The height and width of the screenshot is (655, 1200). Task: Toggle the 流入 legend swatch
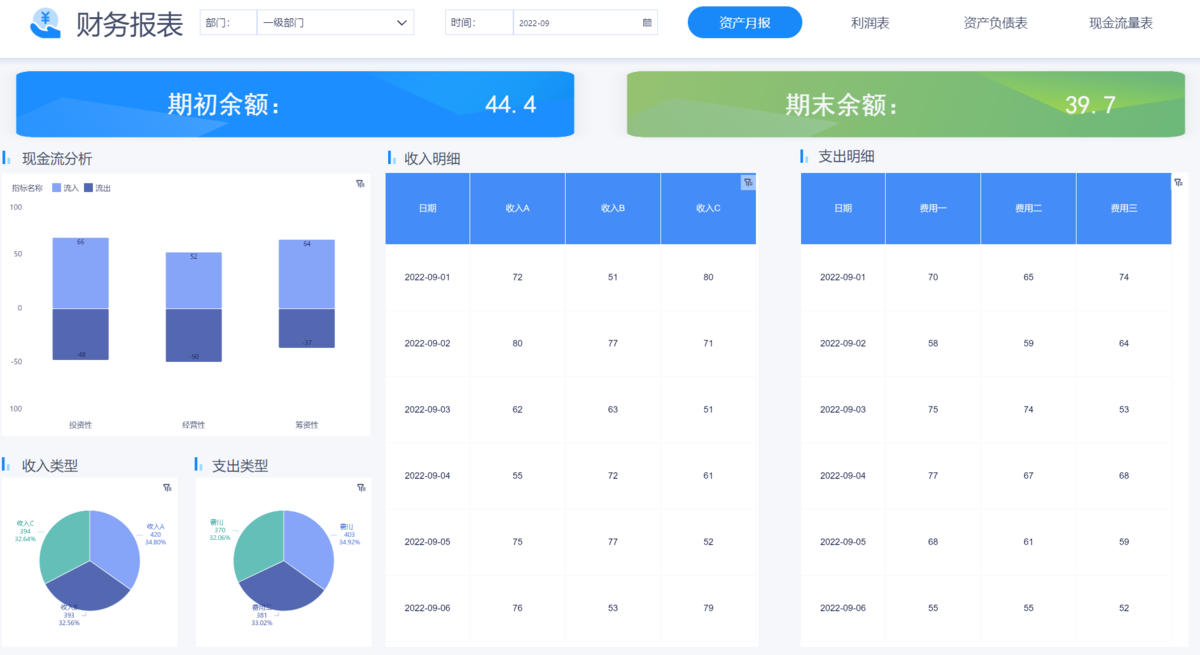57,188
